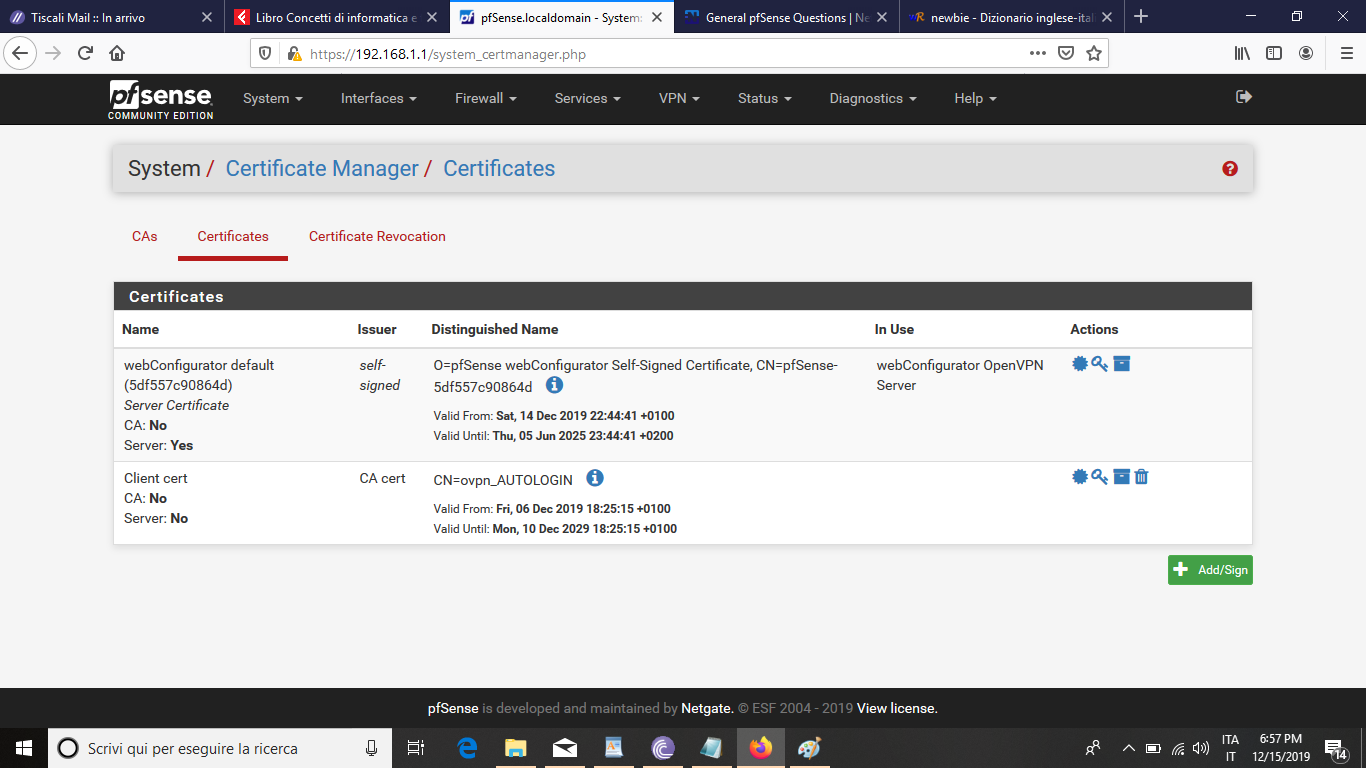Click the taskbar clock showing 6:57 PM
Screen dimensions: 1366x768
[1280, 748]
